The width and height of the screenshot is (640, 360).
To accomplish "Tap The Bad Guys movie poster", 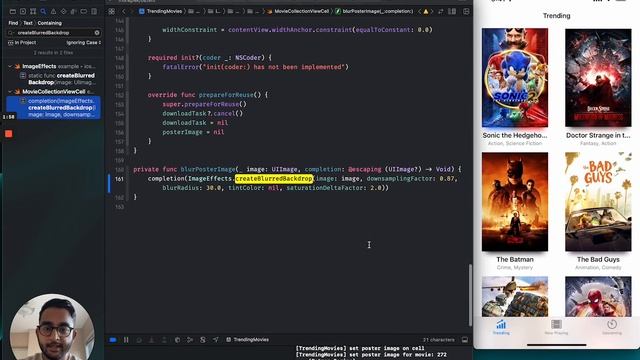I will click(x=598, y=202).
